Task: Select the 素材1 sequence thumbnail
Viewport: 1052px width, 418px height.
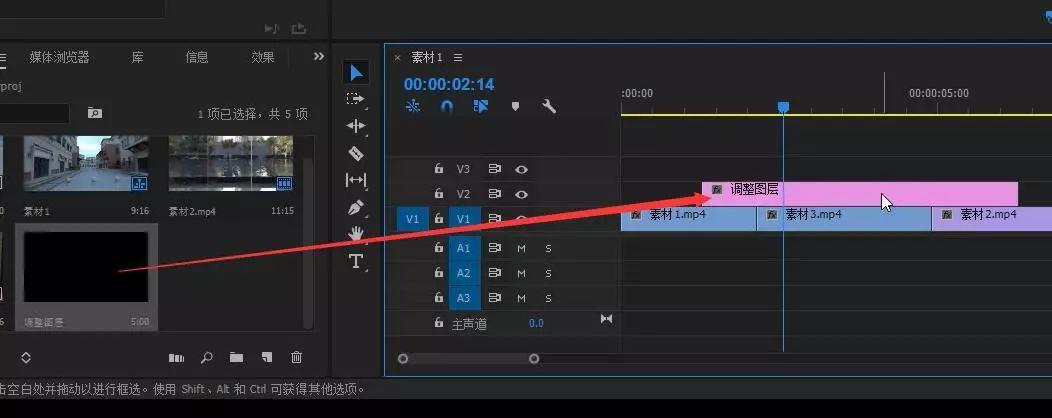Action: pyautogui.click(x=86, y=164)
